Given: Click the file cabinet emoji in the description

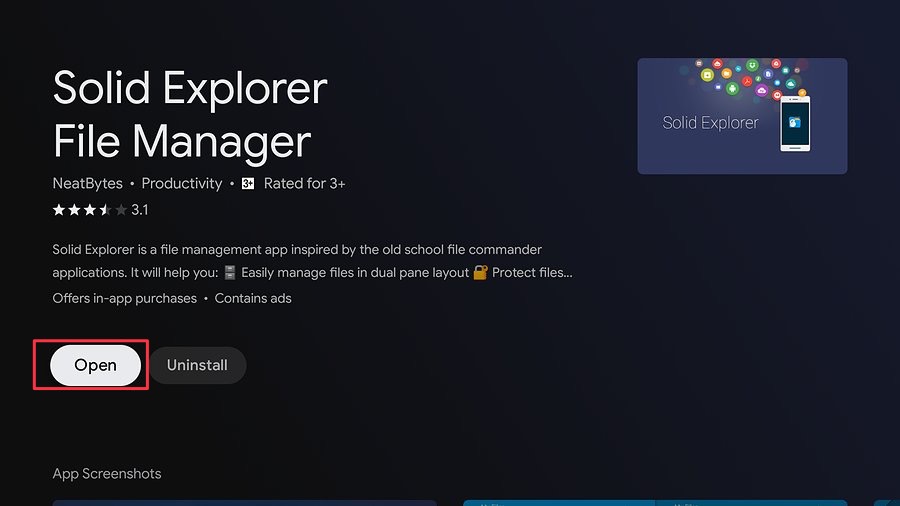Looking at the screenshot, I should point(230,273).
